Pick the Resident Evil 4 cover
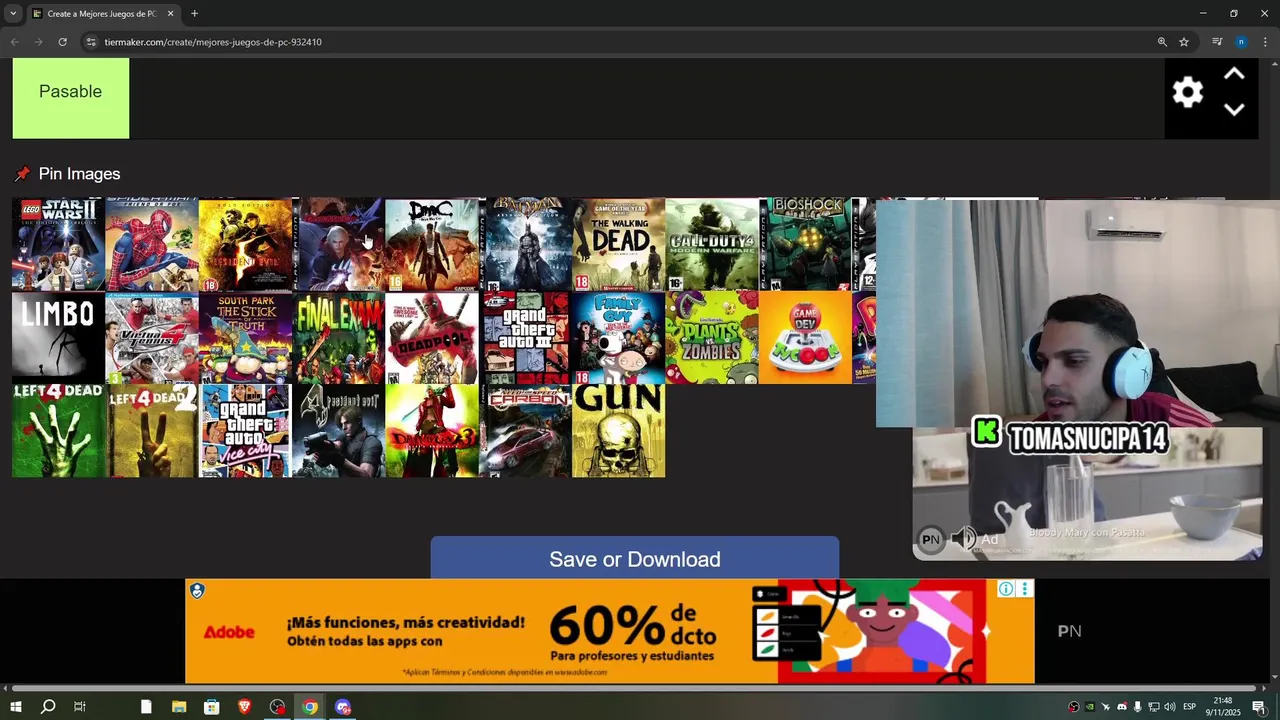Image resolution: width=1280 pixels, height=720 pixels. [x=338, y=431]
